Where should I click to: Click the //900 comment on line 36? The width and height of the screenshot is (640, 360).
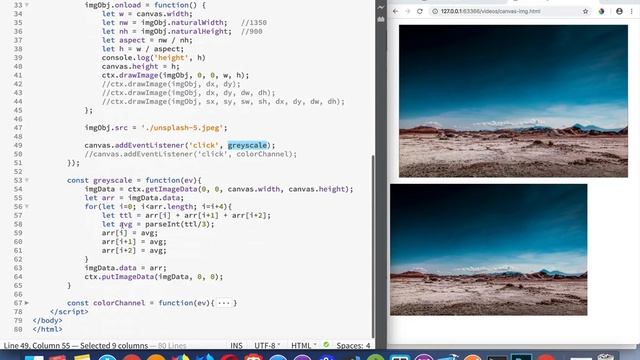tap(252, 31)
